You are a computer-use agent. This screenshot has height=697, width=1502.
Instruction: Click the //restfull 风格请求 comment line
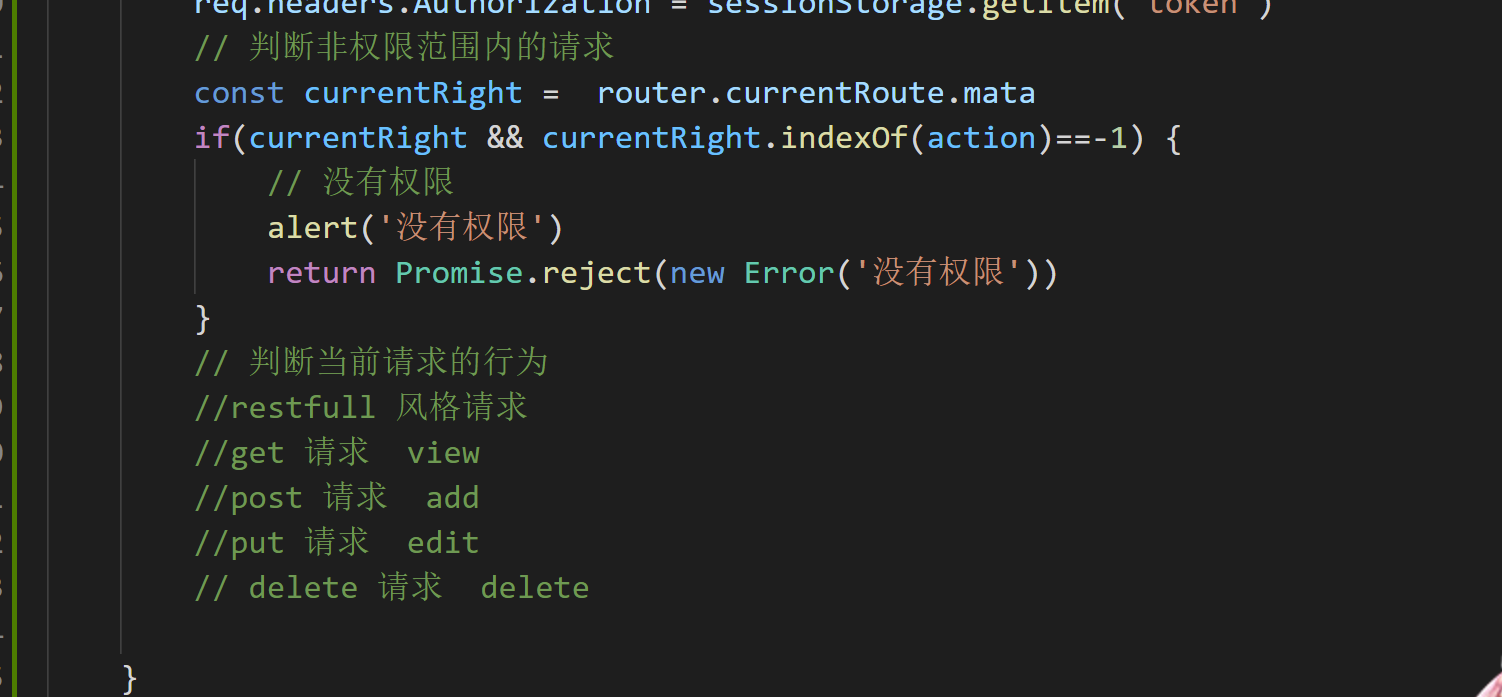[x=361, y=407]
